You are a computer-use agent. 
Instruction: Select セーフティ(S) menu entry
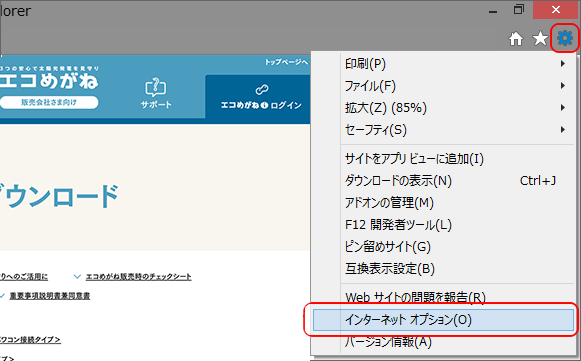[x=444, y=129]
